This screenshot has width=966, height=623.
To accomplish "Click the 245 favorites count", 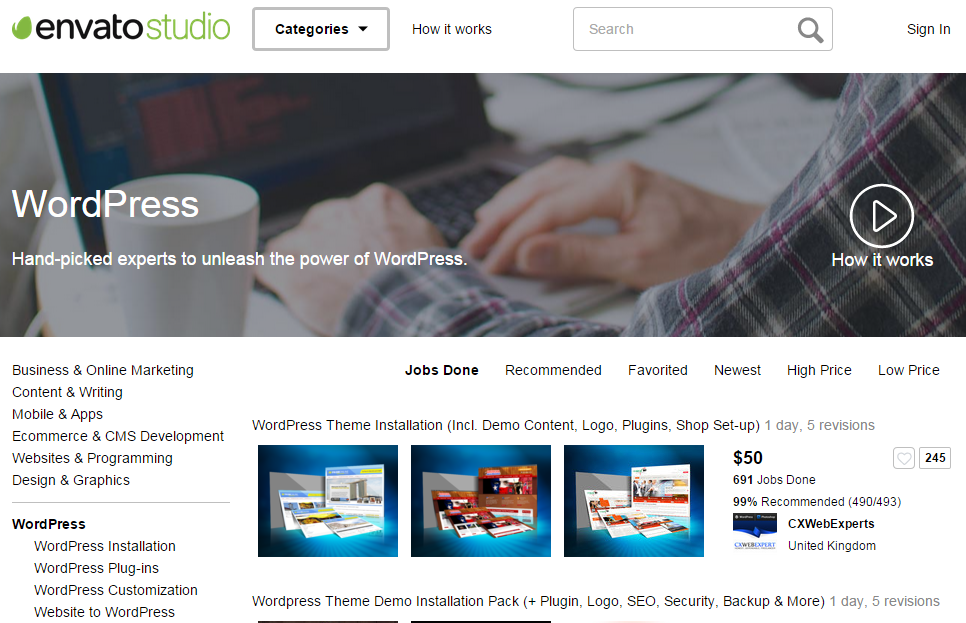I will click(935, 458).
